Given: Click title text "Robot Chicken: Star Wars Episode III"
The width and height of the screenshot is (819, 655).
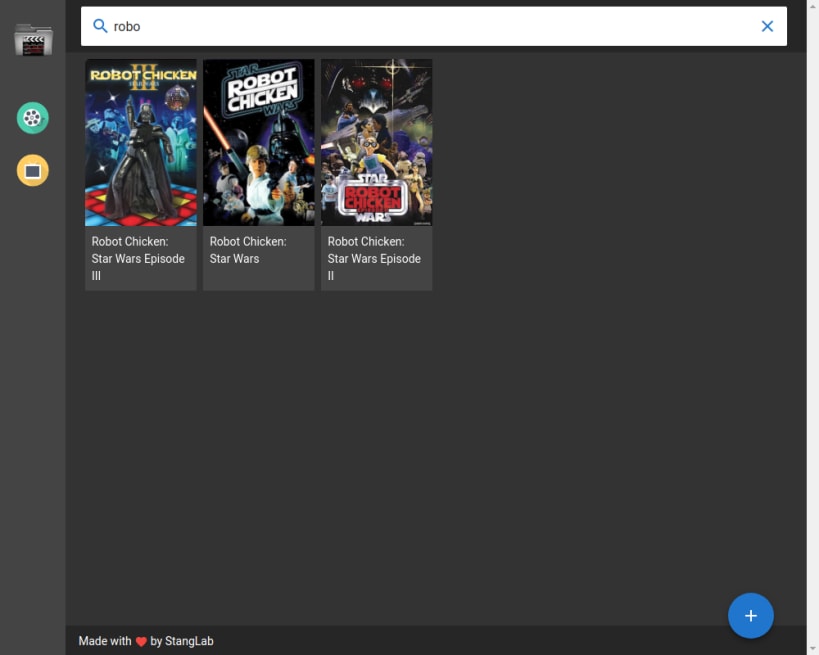Looking at the screenshot, I should point(138,259).
